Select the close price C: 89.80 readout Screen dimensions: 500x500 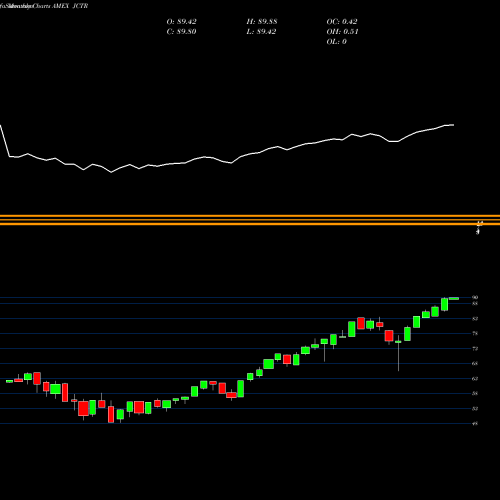point(181,32)
